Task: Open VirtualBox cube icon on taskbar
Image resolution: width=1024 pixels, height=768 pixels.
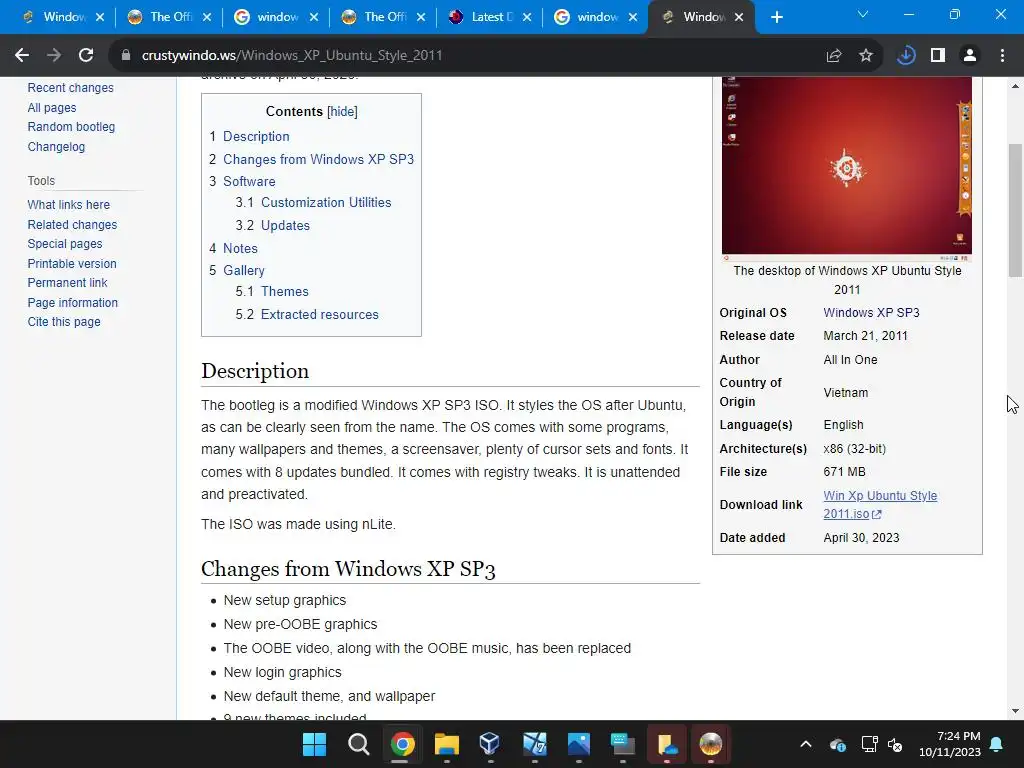Action: pyautogui.click(x=490, y=744)
